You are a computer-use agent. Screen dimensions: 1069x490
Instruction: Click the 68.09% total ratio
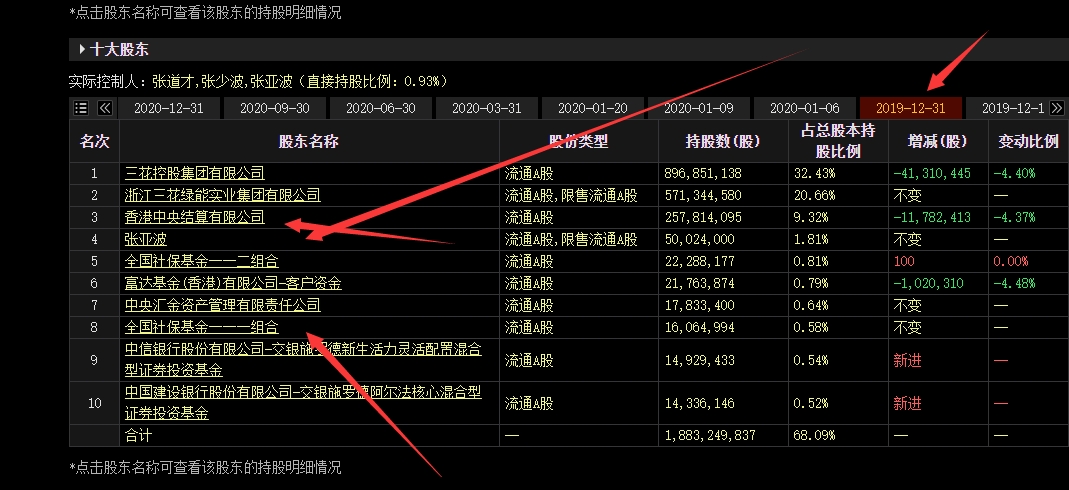pos(814,435)
